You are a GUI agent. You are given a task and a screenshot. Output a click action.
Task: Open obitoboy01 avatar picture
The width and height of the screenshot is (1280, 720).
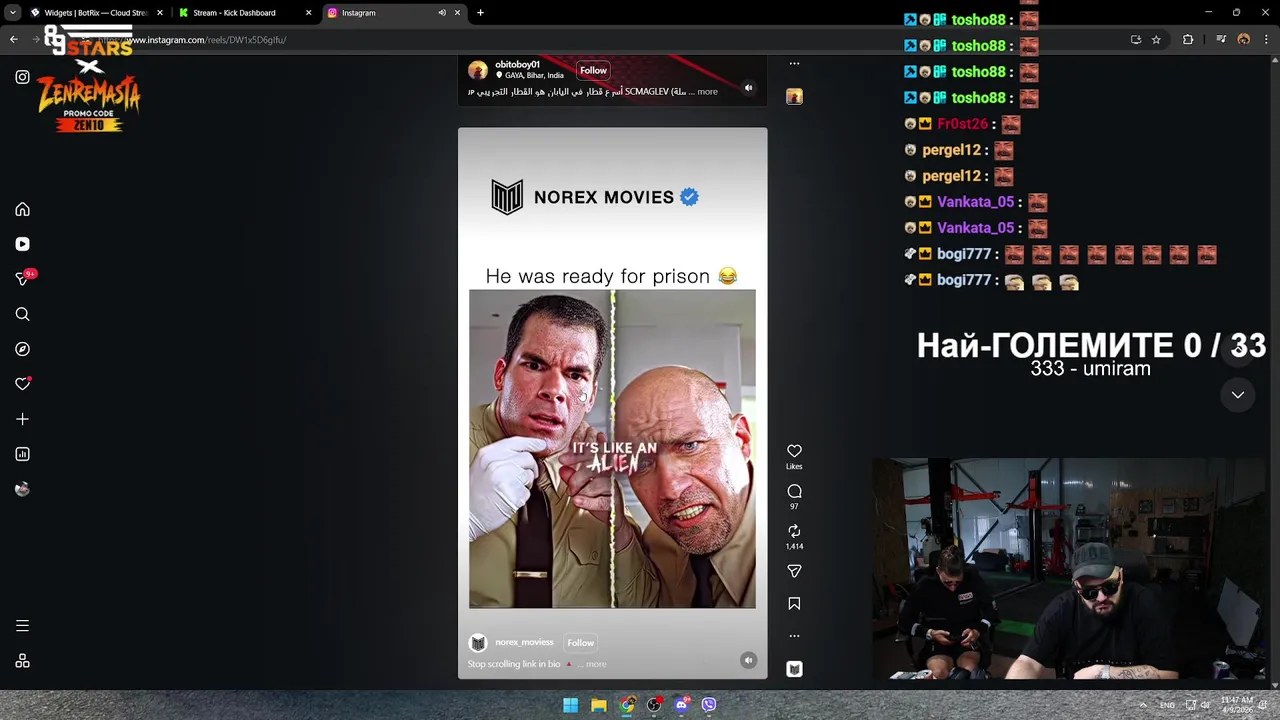coord(478,70)
